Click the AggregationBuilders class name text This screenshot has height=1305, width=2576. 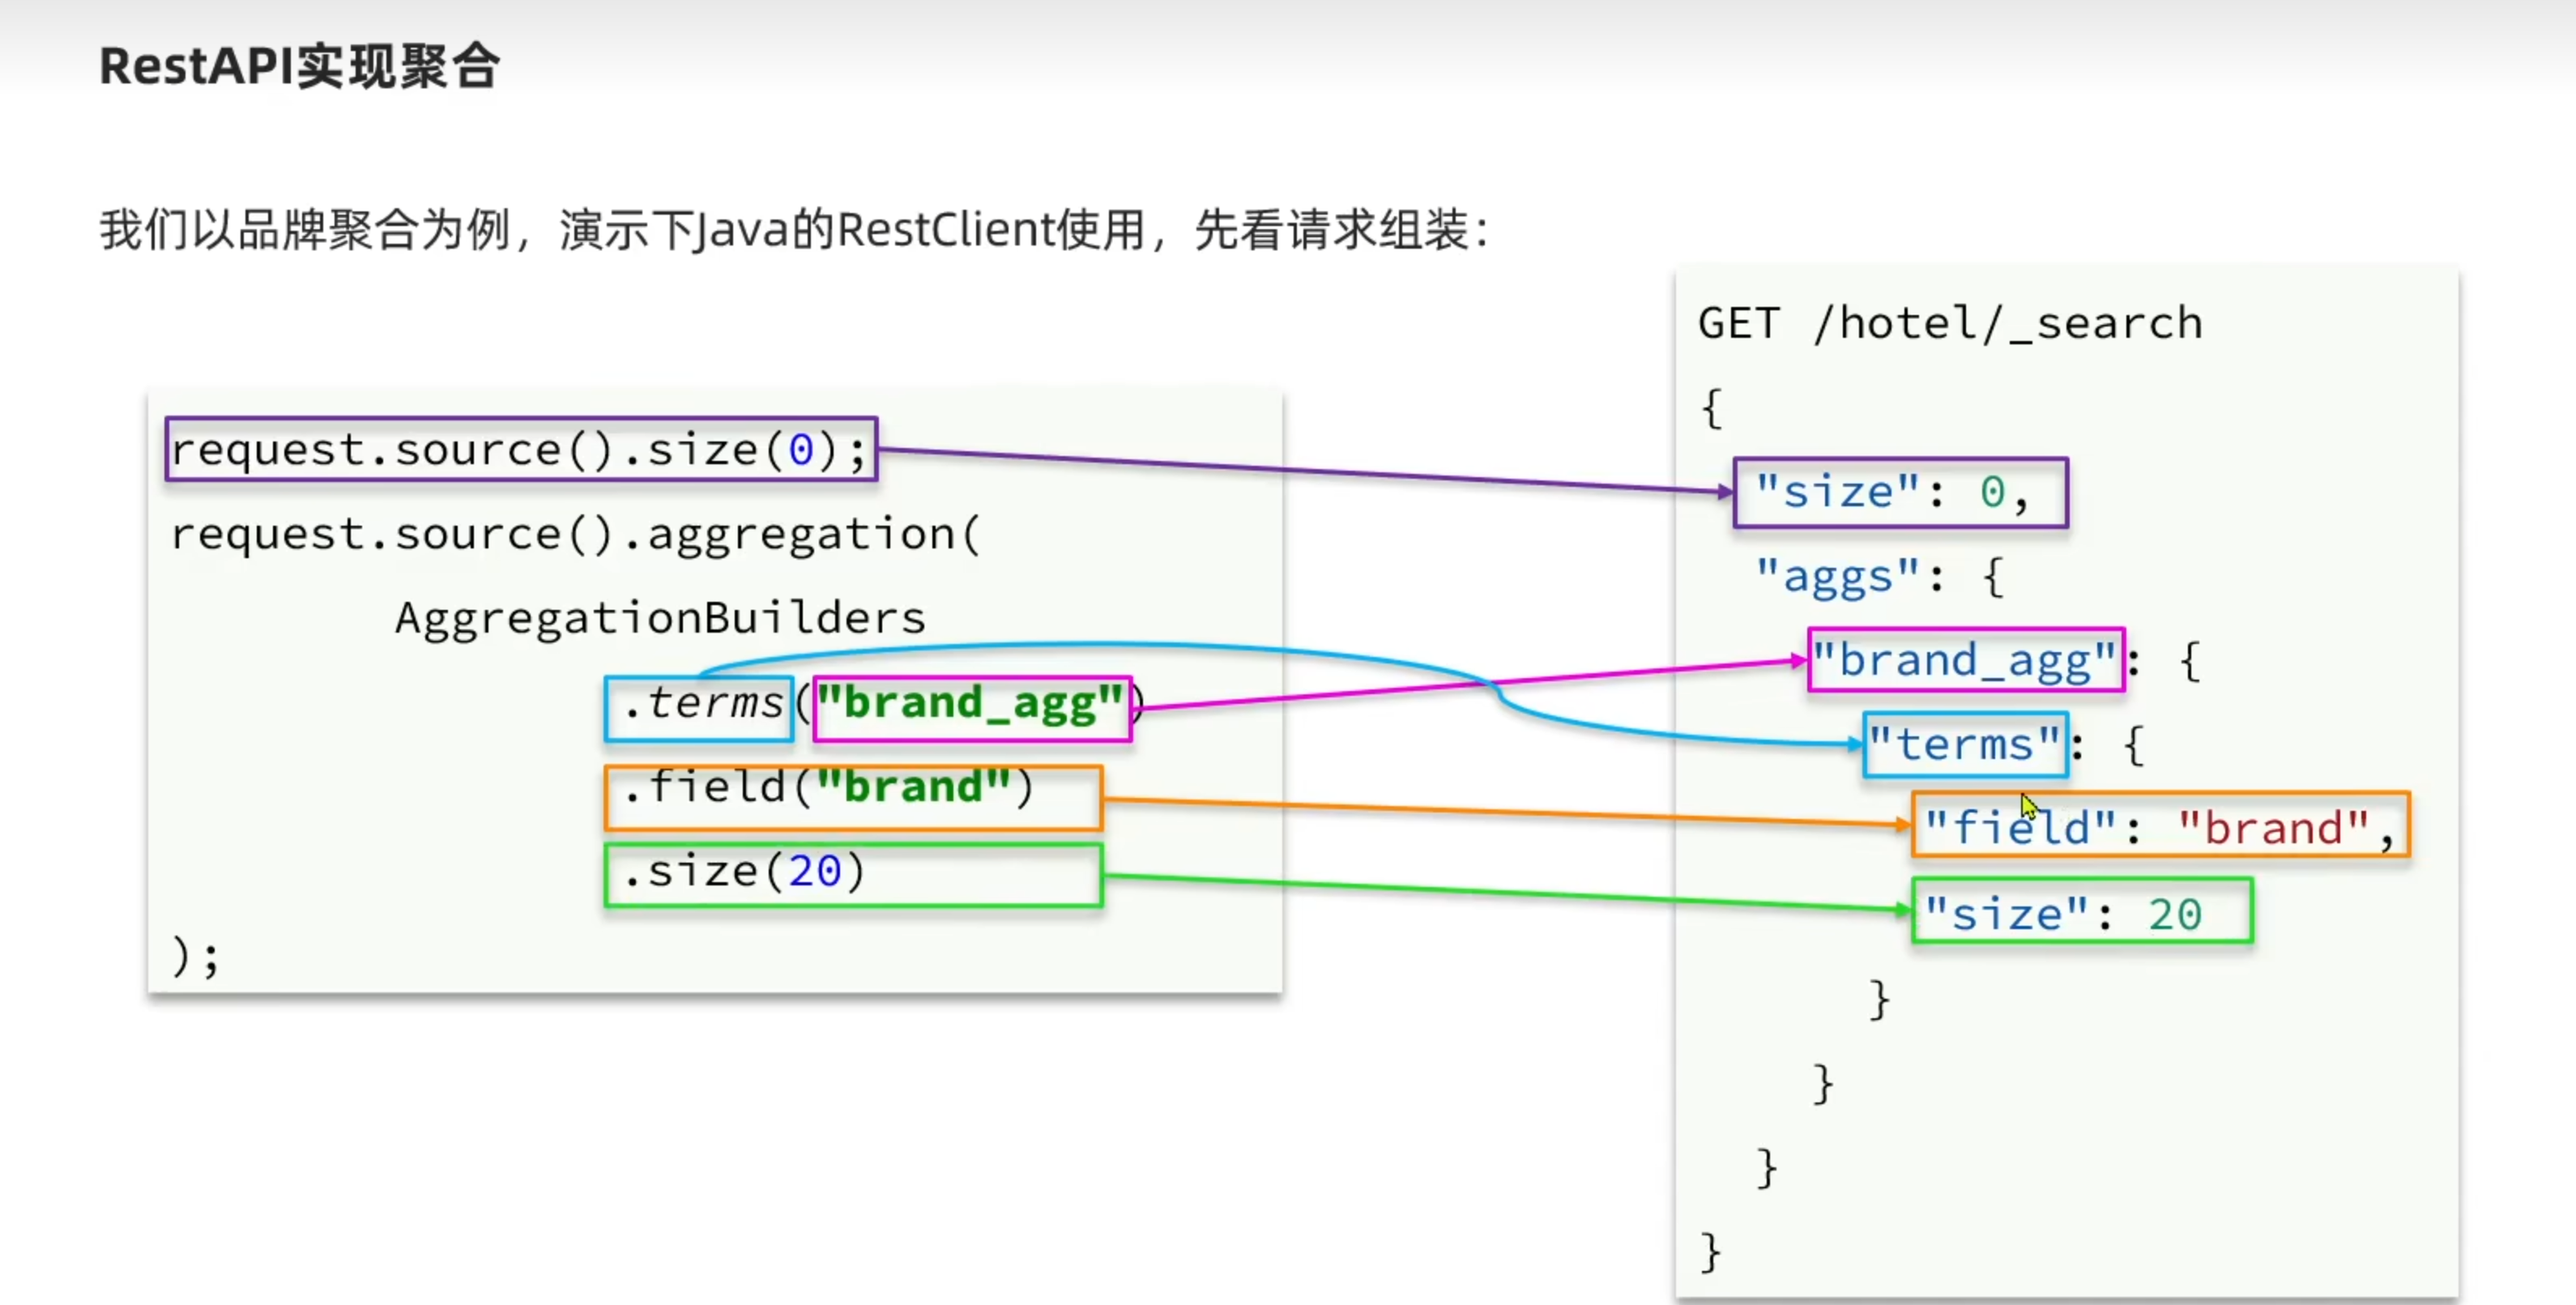[x=660, y=618]
